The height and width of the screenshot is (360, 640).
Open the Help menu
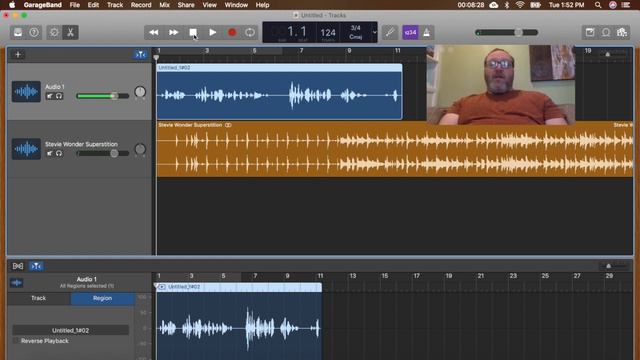(x=262, y=5)
